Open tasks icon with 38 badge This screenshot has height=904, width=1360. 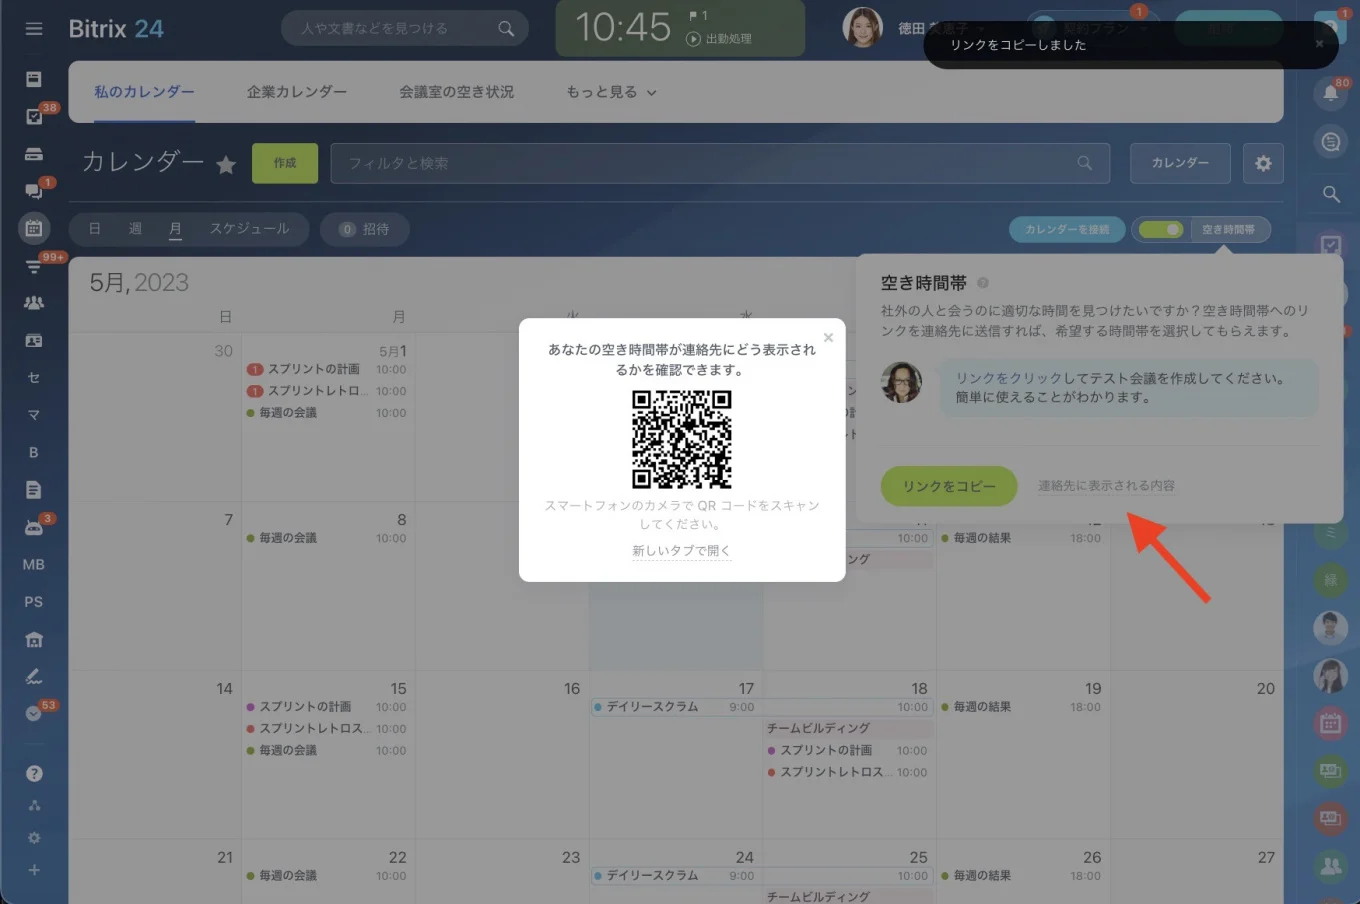pyautogui.click(x=34, y=117)
